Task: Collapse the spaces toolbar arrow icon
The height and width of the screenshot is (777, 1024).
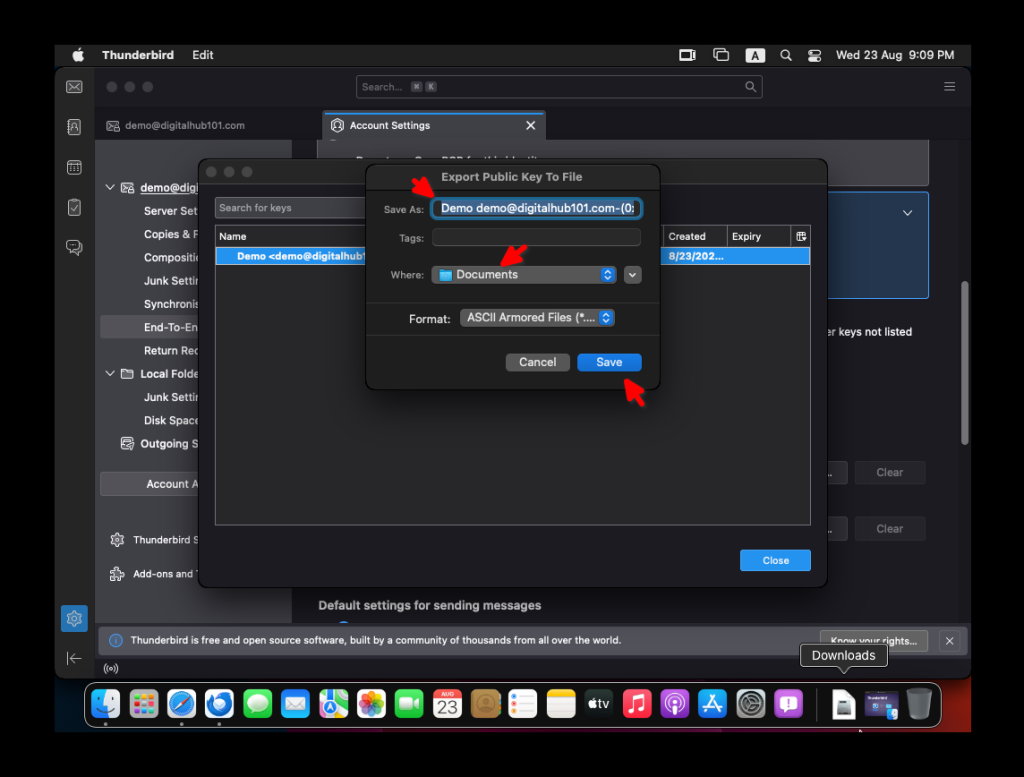Action: (x=74, y=658)
